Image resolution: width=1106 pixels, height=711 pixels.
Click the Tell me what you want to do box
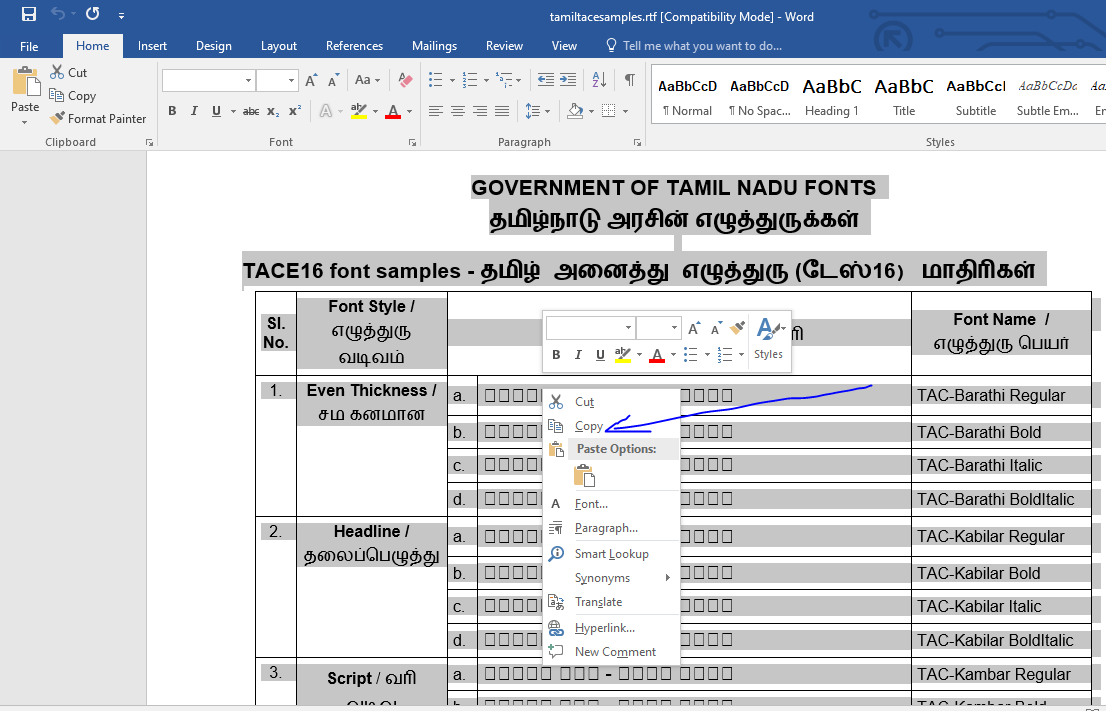point(702,46)
